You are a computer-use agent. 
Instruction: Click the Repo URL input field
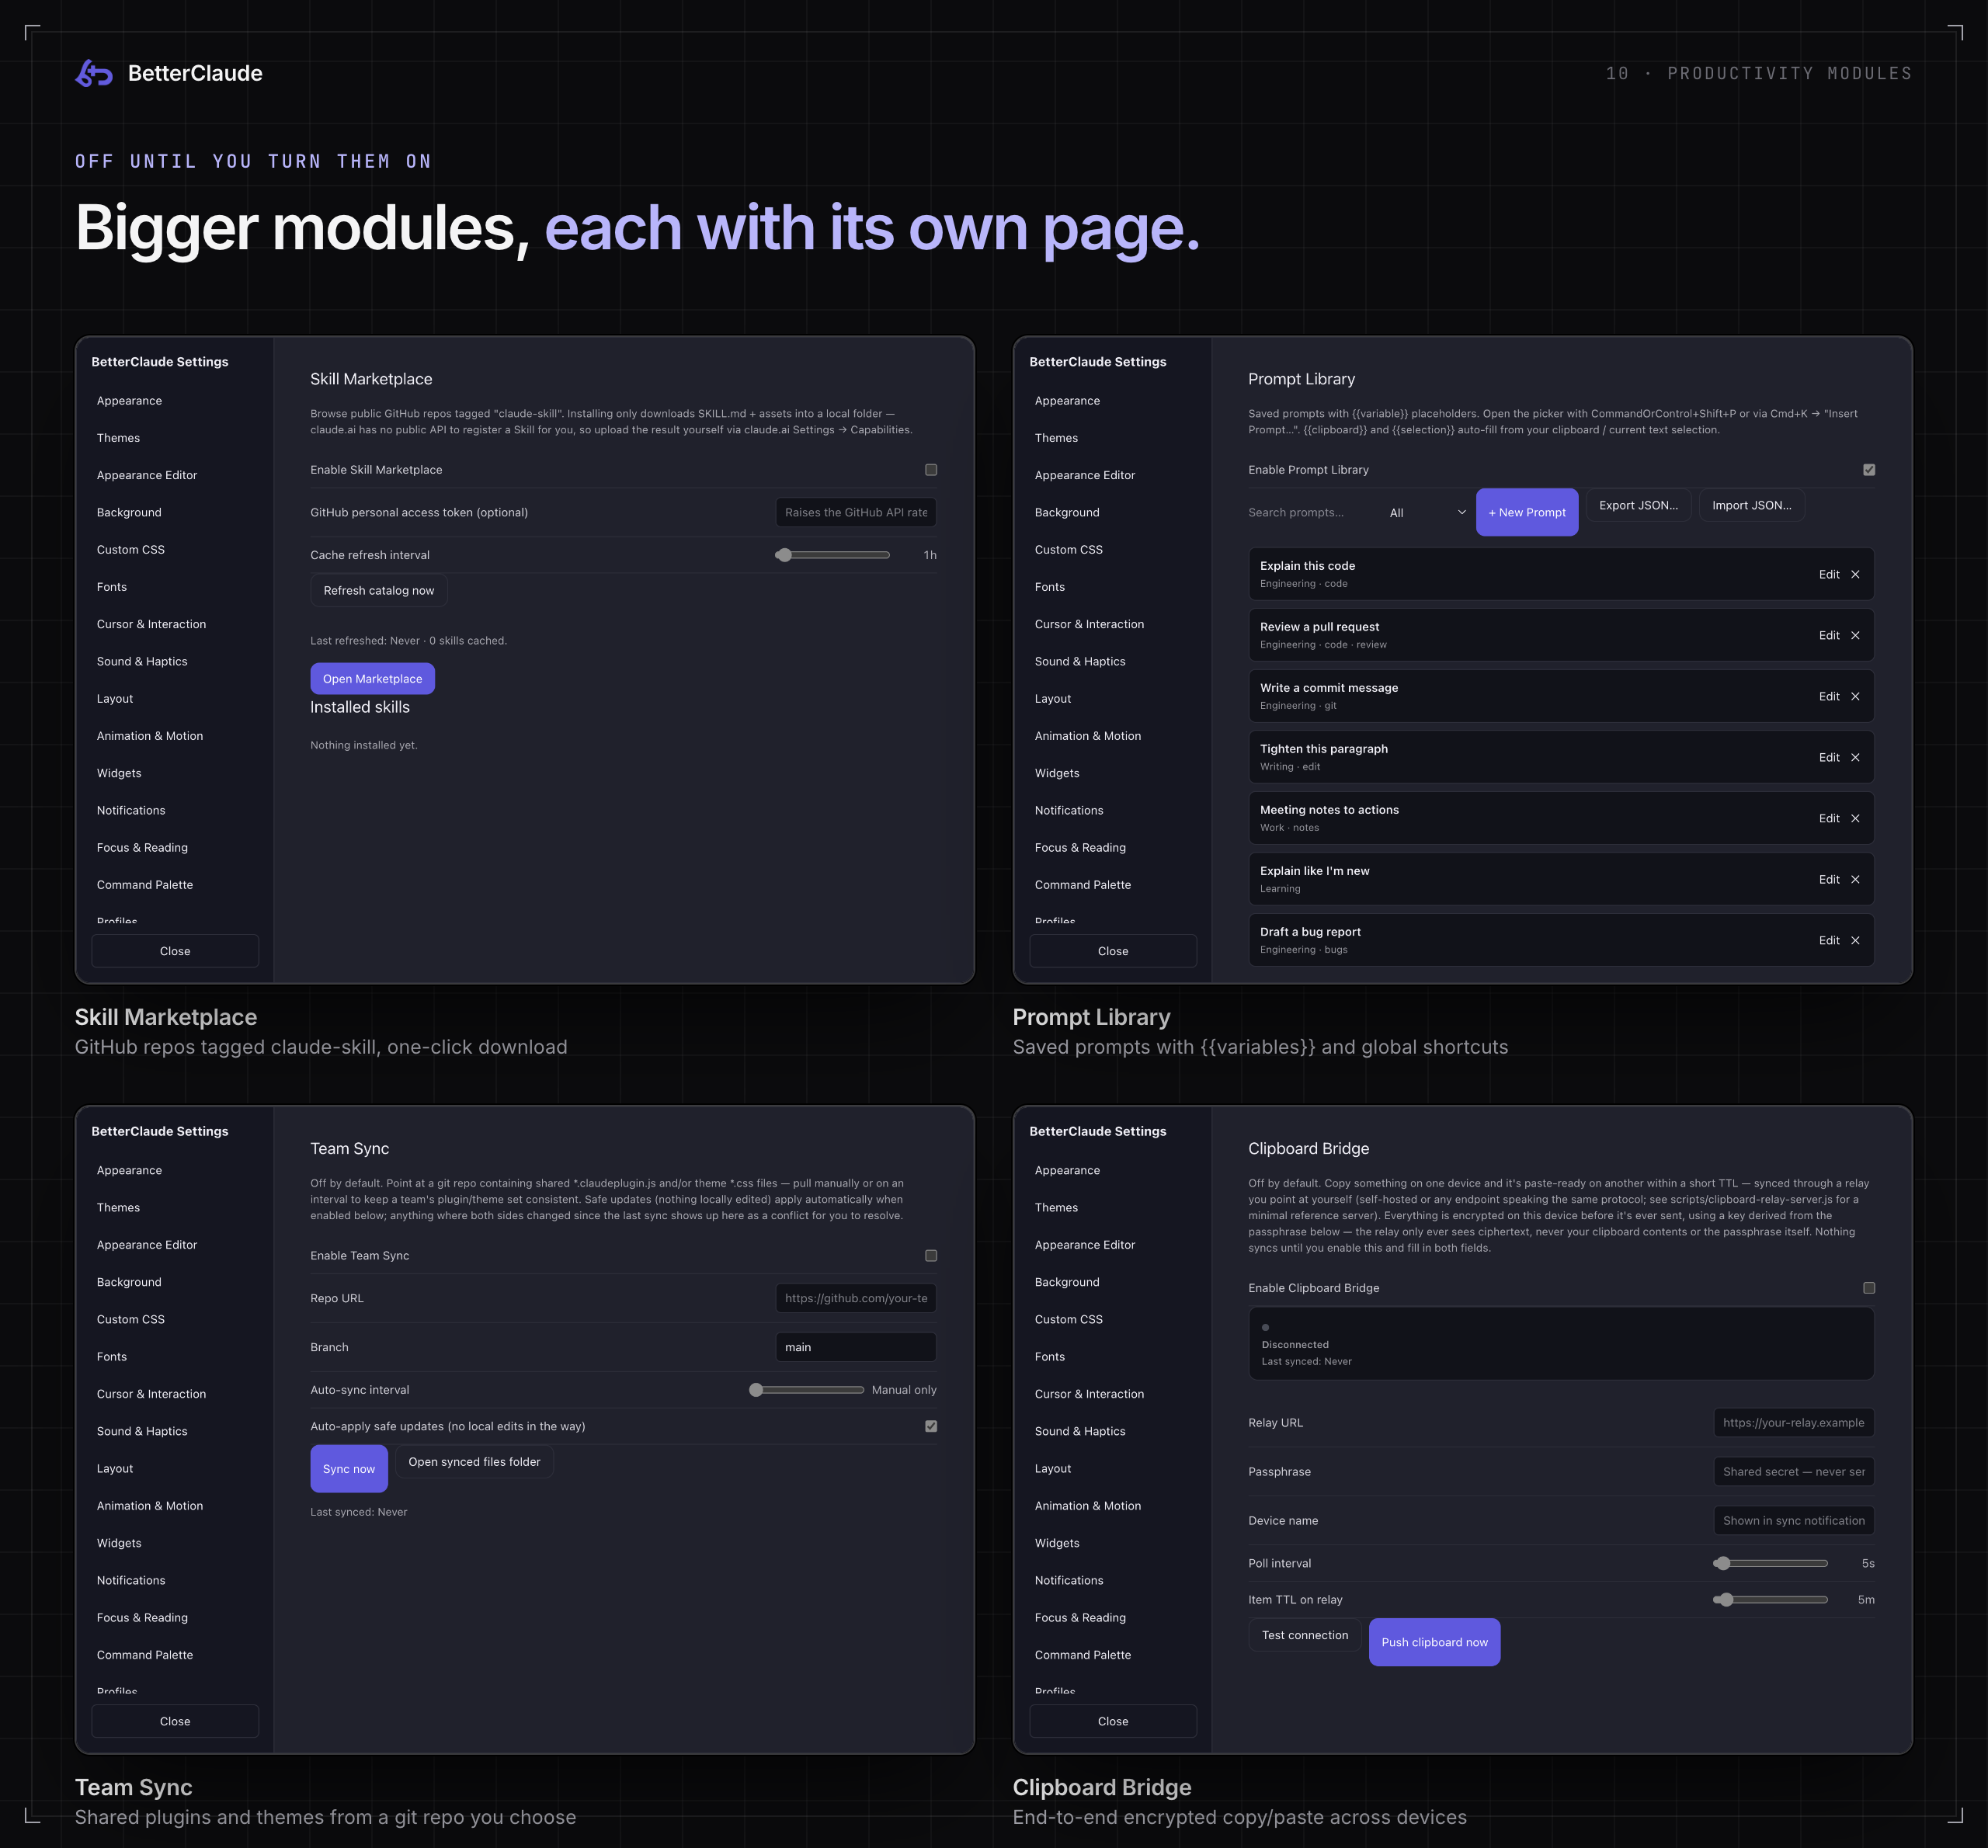[856, 1299]
